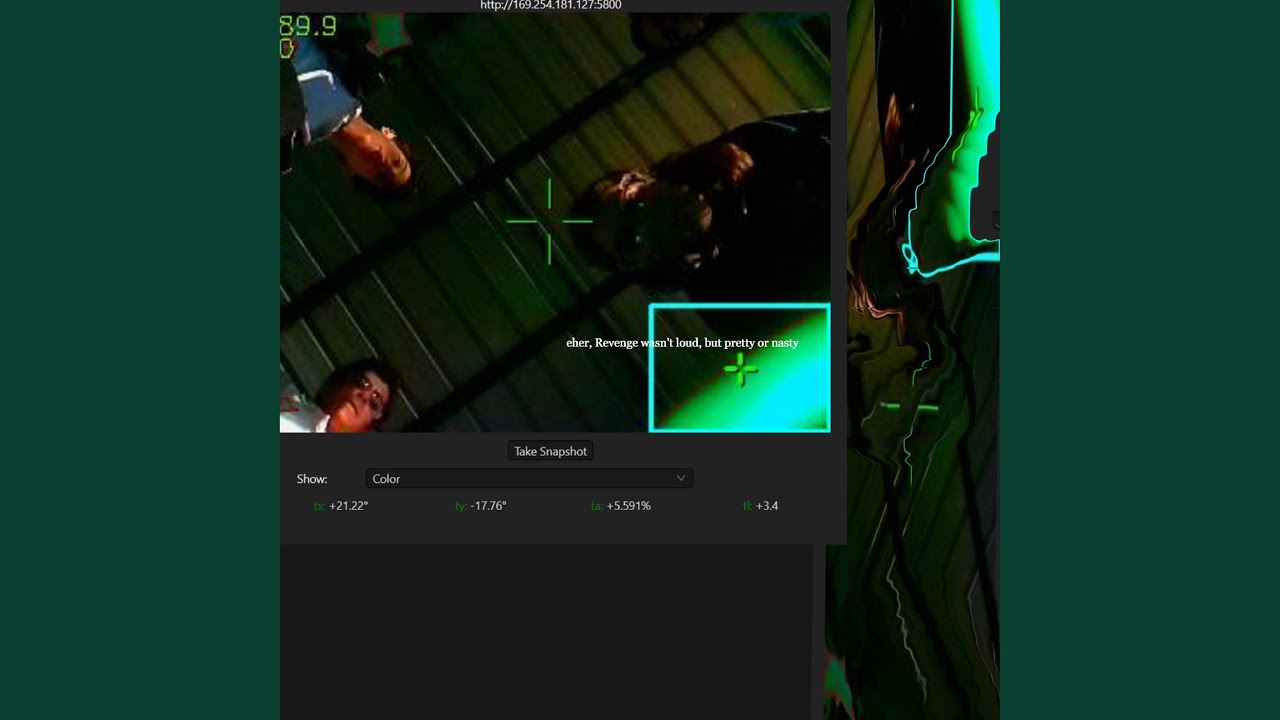Click the 89.9 readout on the feed
Screen dimensions: 1280x720
coord(308,26)
